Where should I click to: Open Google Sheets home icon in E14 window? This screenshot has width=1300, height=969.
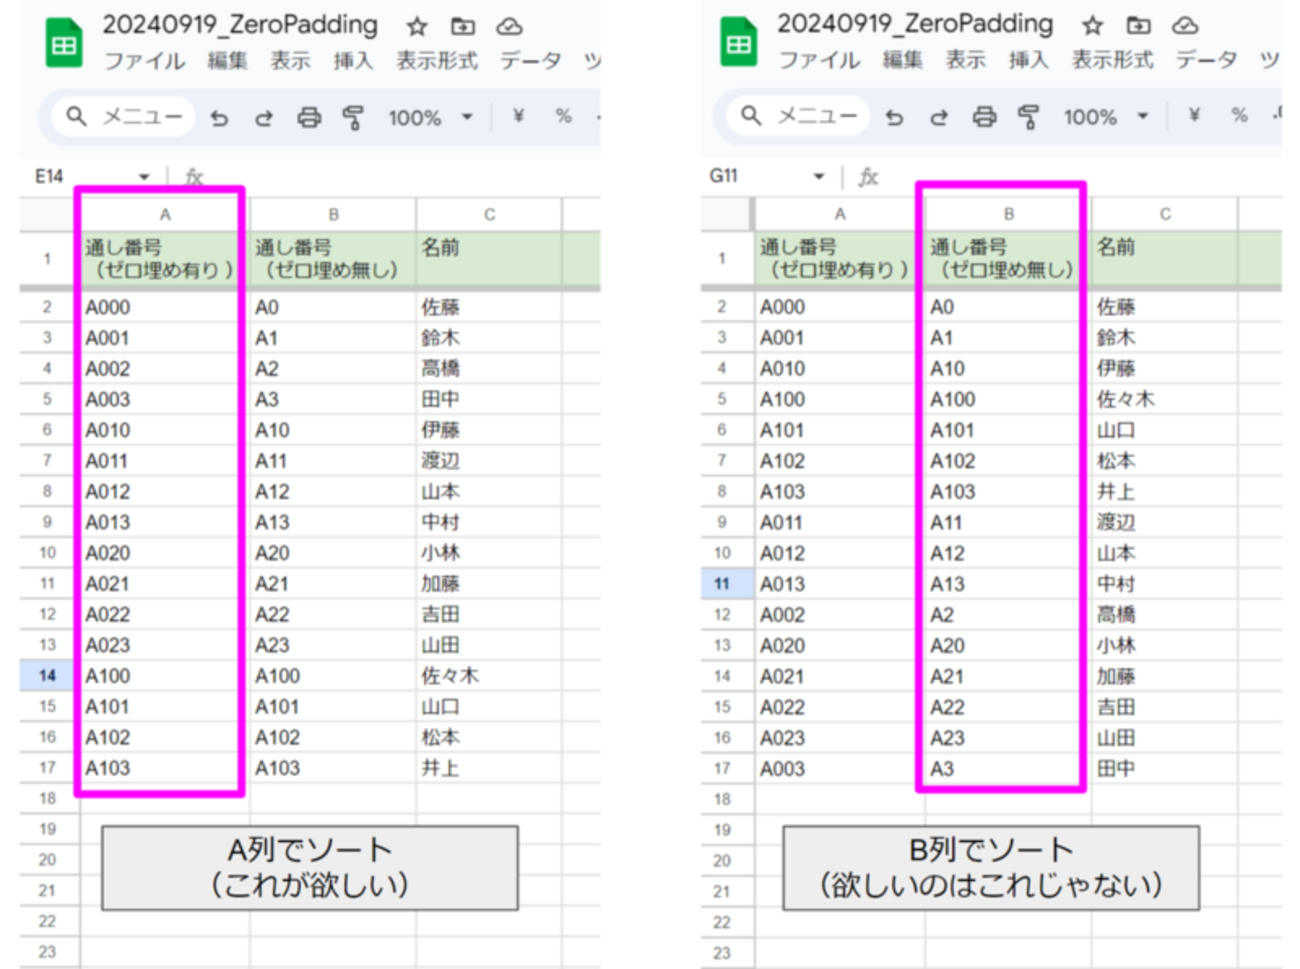[64, 45]
